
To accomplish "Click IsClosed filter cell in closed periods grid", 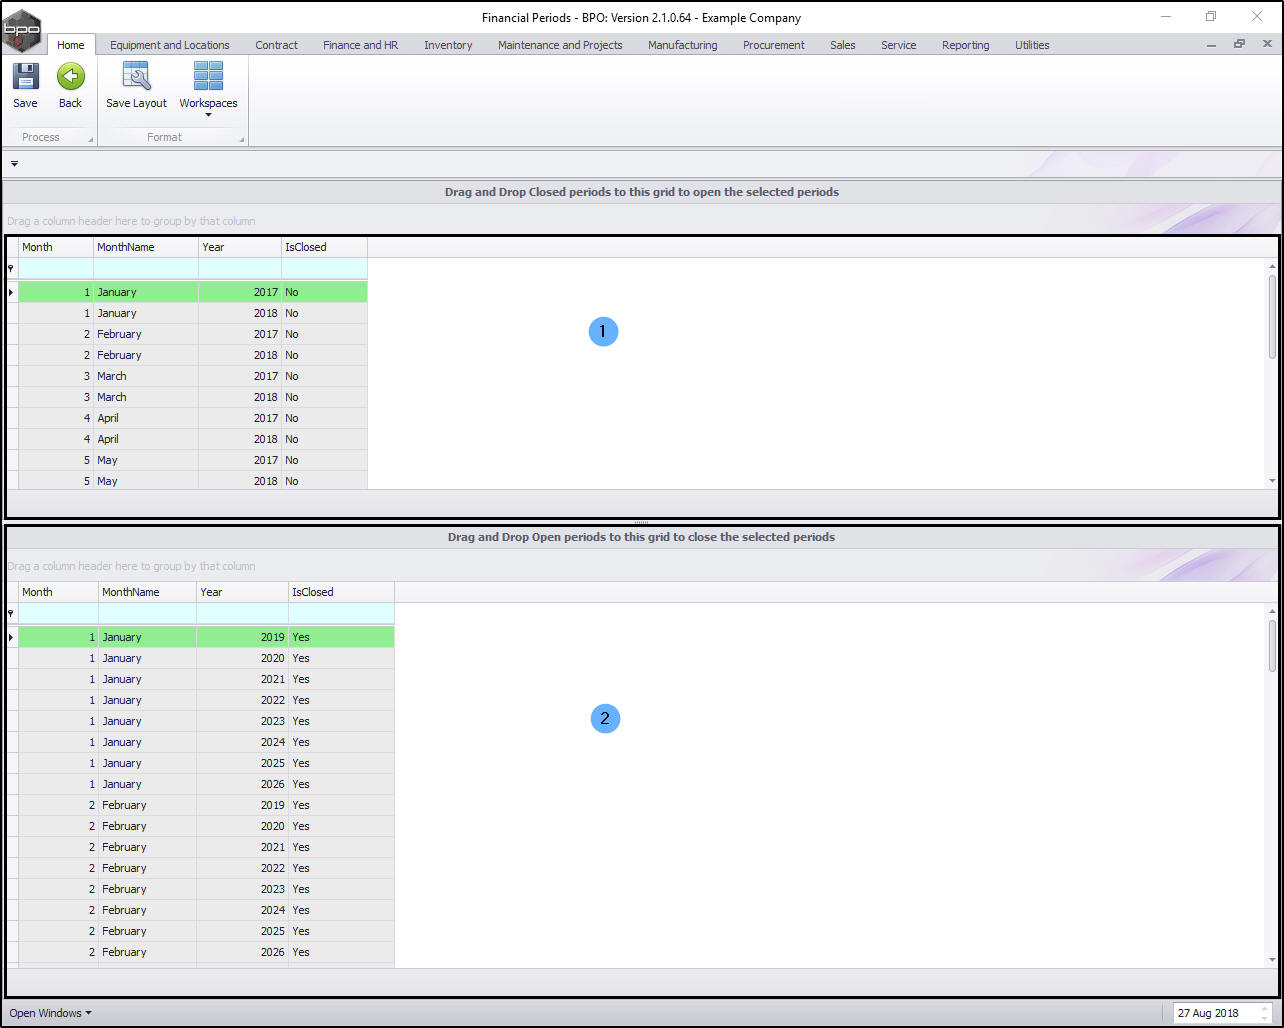I will [x=341, y=614].
